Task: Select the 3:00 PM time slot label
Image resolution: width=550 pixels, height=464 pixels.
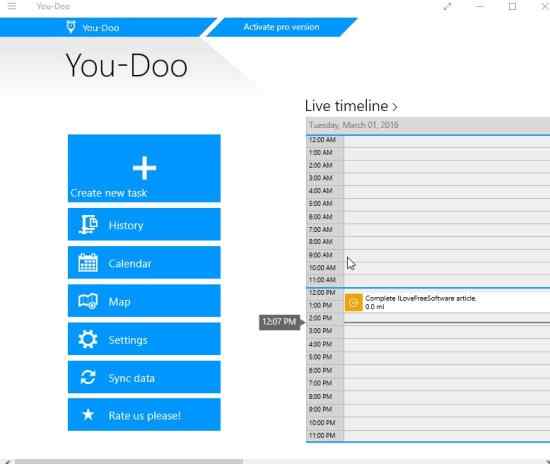Action: (320, 331)
